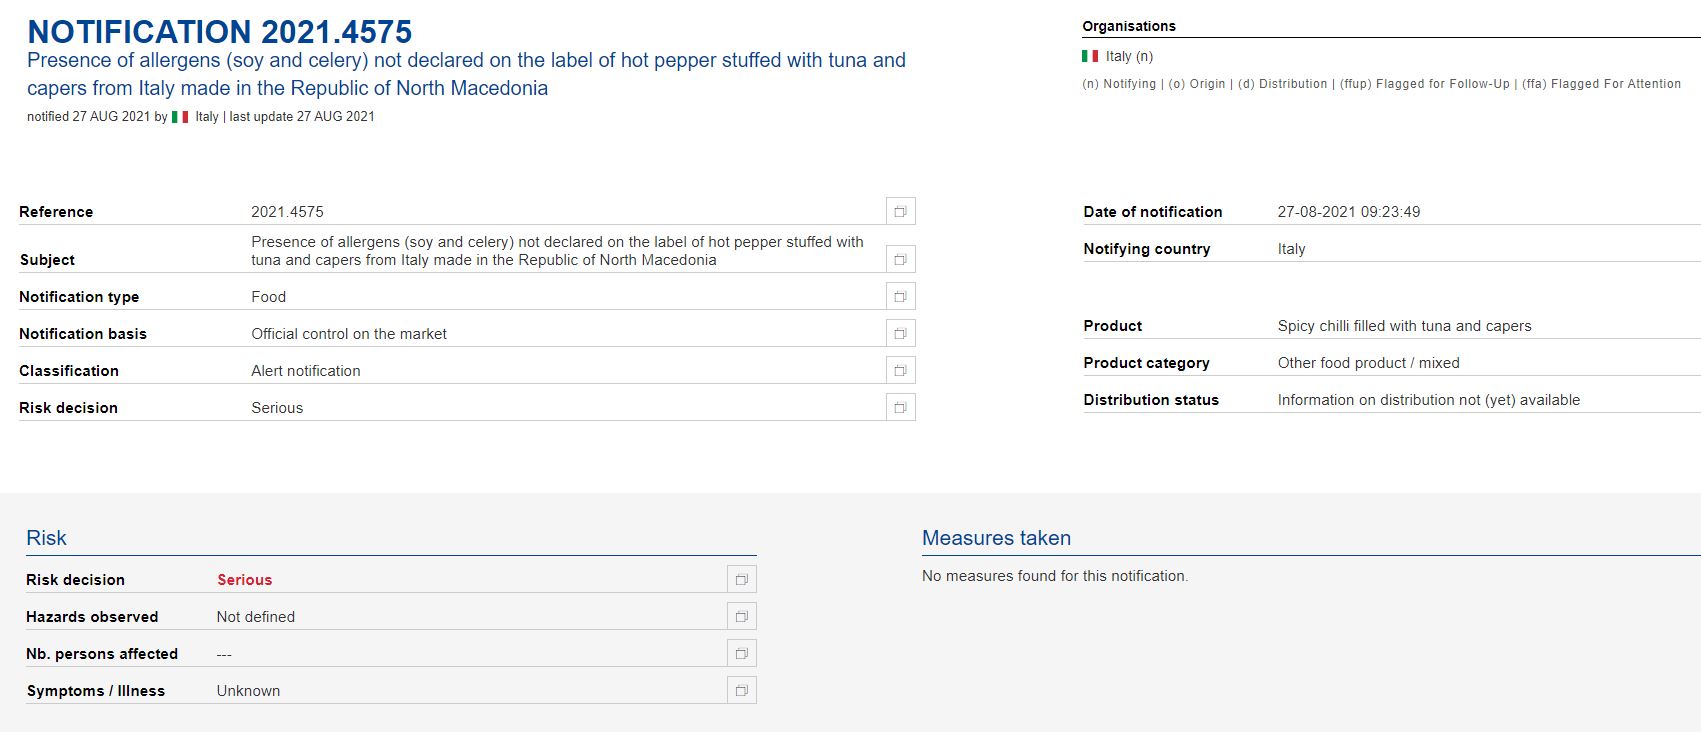Click copy icon in Reference row

(x=900, y=211)
